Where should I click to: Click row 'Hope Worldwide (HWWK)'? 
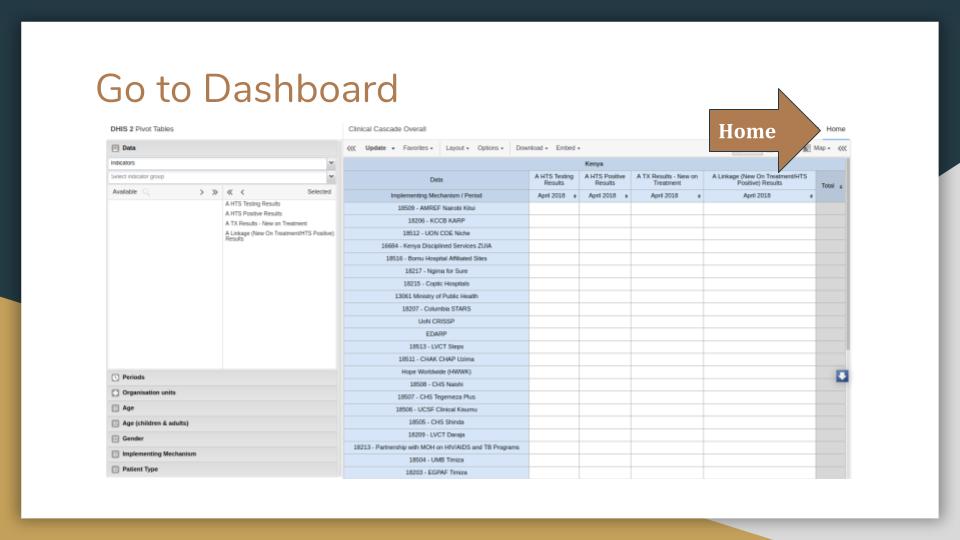437,372
